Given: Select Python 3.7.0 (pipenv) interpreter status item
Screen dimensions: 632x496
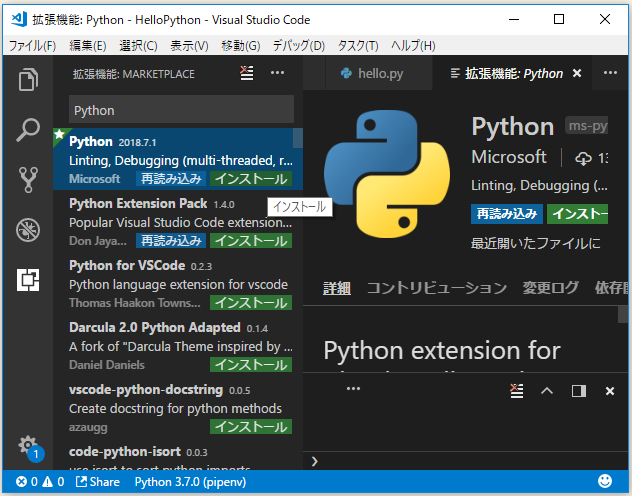Looking at the screenshot, I should 190,482.
